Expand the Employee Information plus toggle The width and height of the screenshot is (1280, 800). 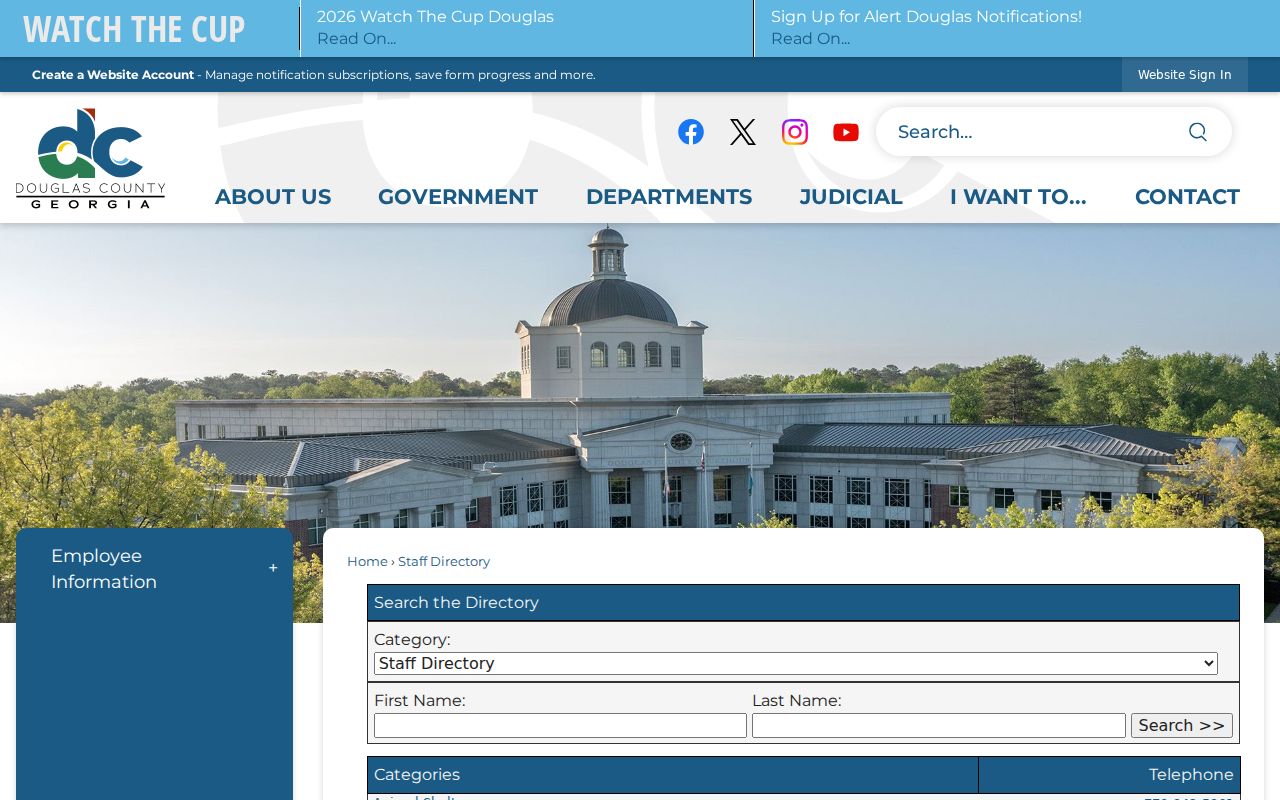(273, 568)
